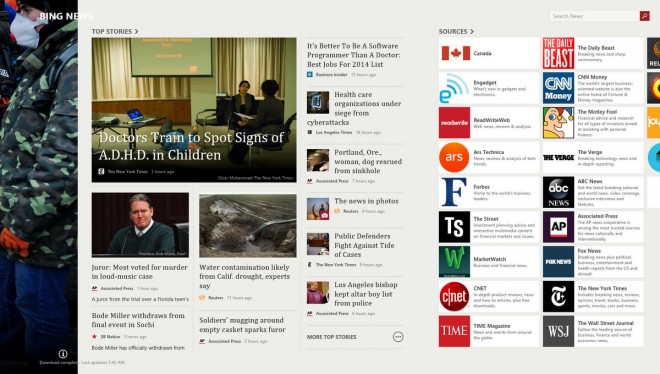Click the MarketWatch green logo
The image size is (660, 374).
tap(454, 262)
